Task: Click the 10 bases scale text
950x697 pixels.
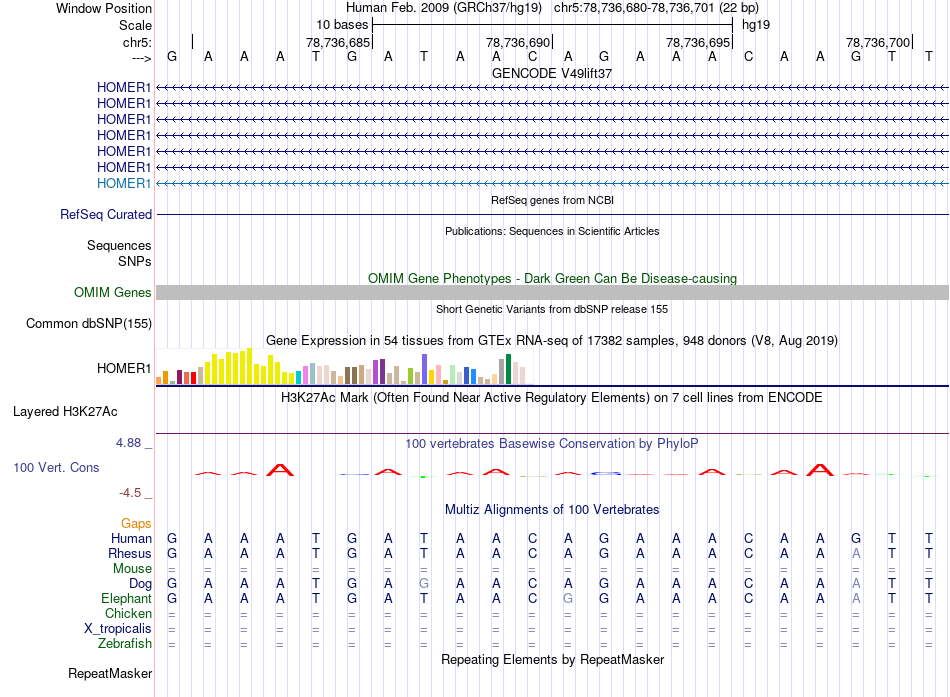Action: (342, 25)
